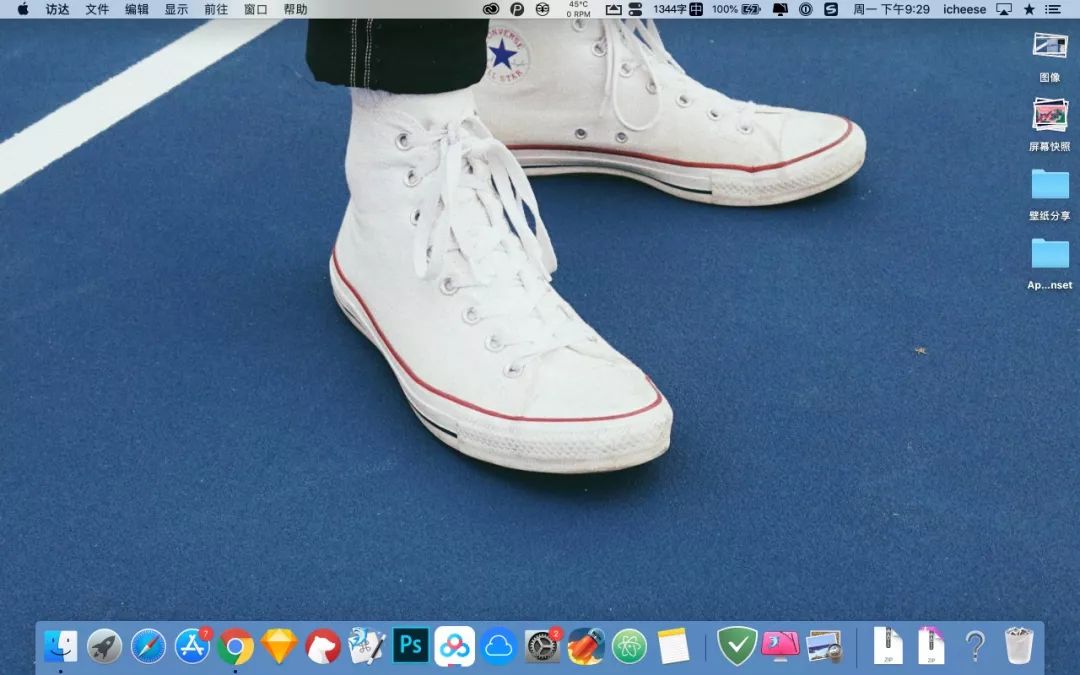The height and width of the screenshot is (675, 1080).
Task: Open the 帮助 menu
Action: 295,9
